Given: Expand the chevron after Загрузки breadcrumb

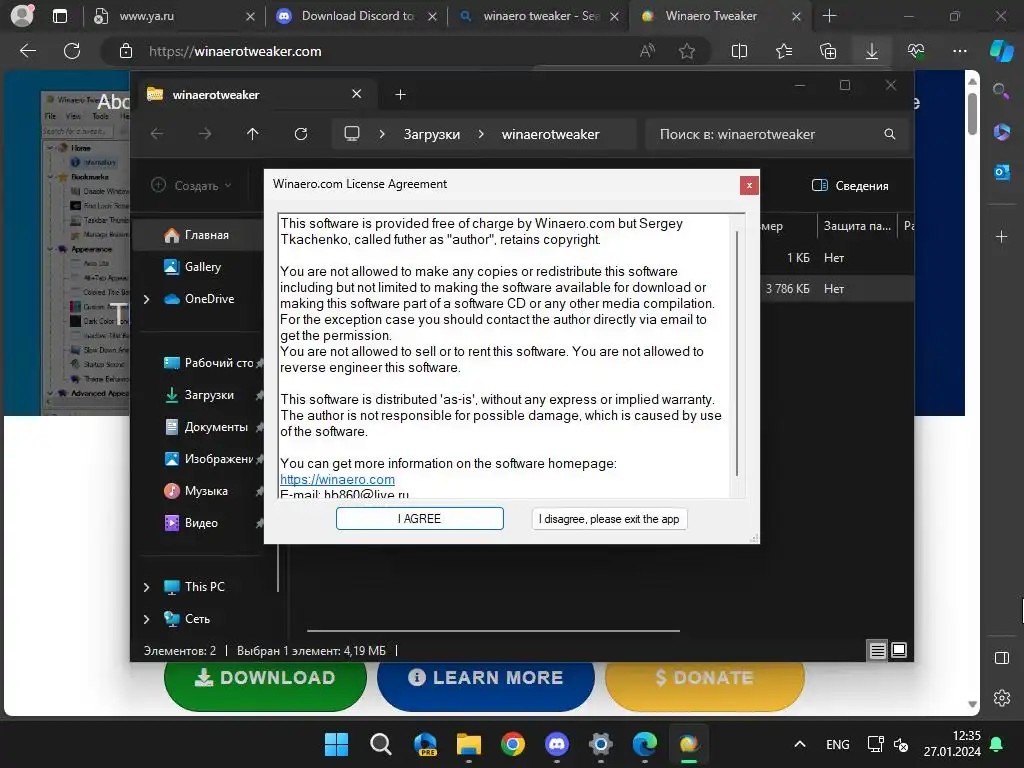Looking at the screenshot, I should tap(481, 134).
